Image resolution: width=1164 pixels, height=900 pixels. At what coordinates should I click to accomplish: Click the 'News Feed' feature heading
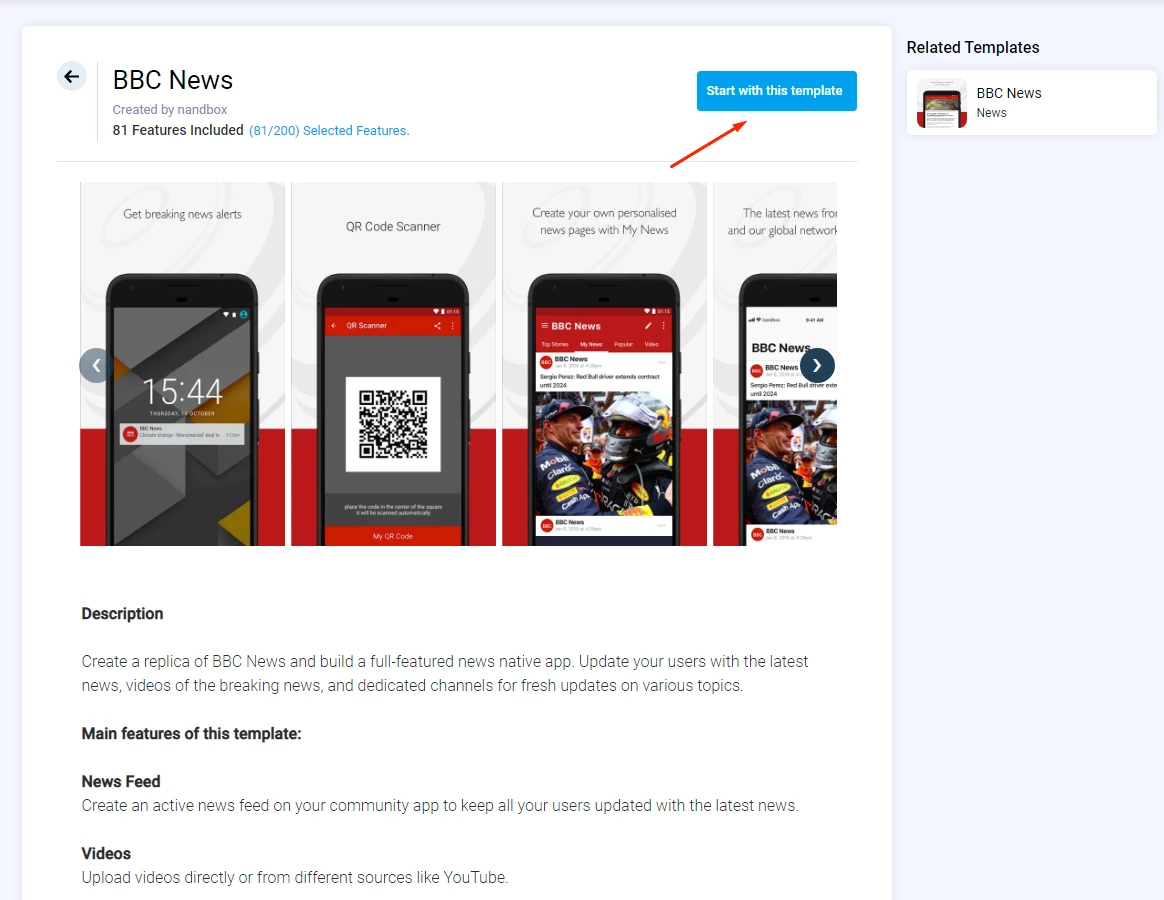[x=121, y=781]
